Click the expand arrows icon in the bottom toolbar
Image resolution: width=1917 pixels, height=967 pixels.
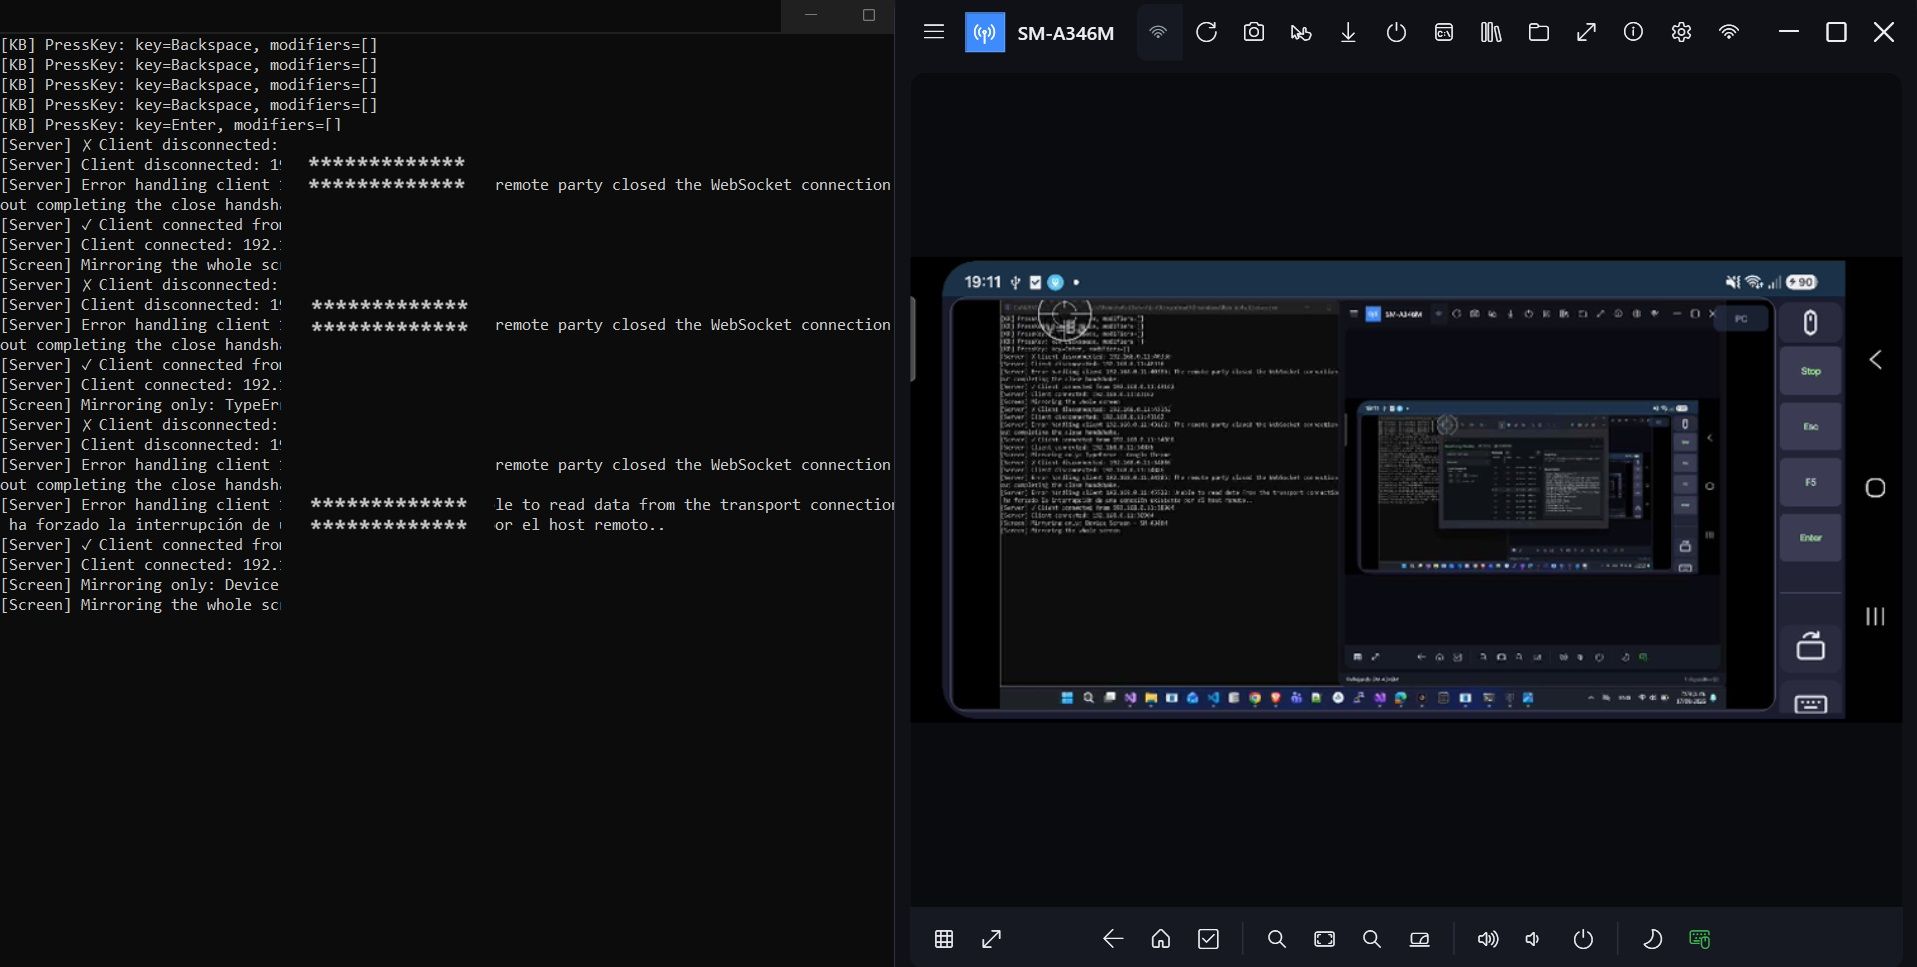[992, 939]
